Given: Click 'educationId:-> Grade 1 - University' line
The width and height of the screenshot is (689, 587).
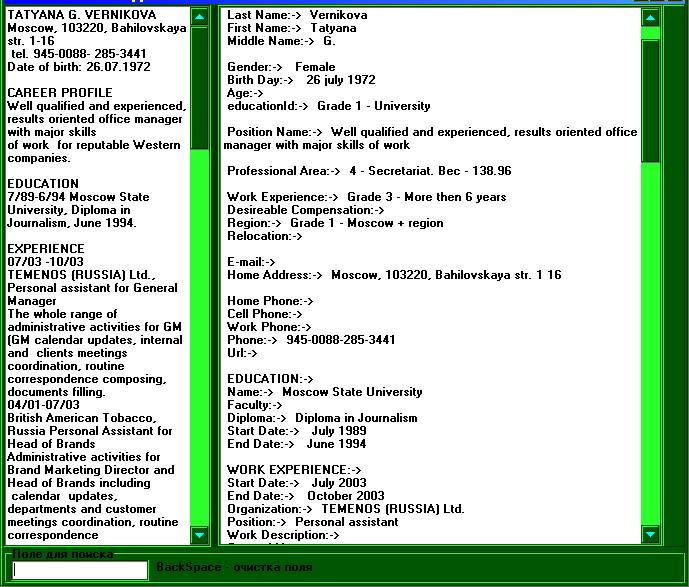Looking at the screenshot, I should [x=329, y=106].
